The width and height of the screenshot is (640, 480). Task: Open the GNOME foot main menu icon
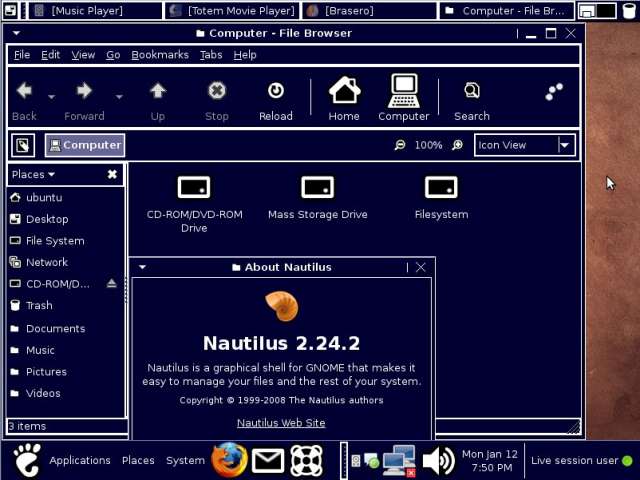[27, 460]
